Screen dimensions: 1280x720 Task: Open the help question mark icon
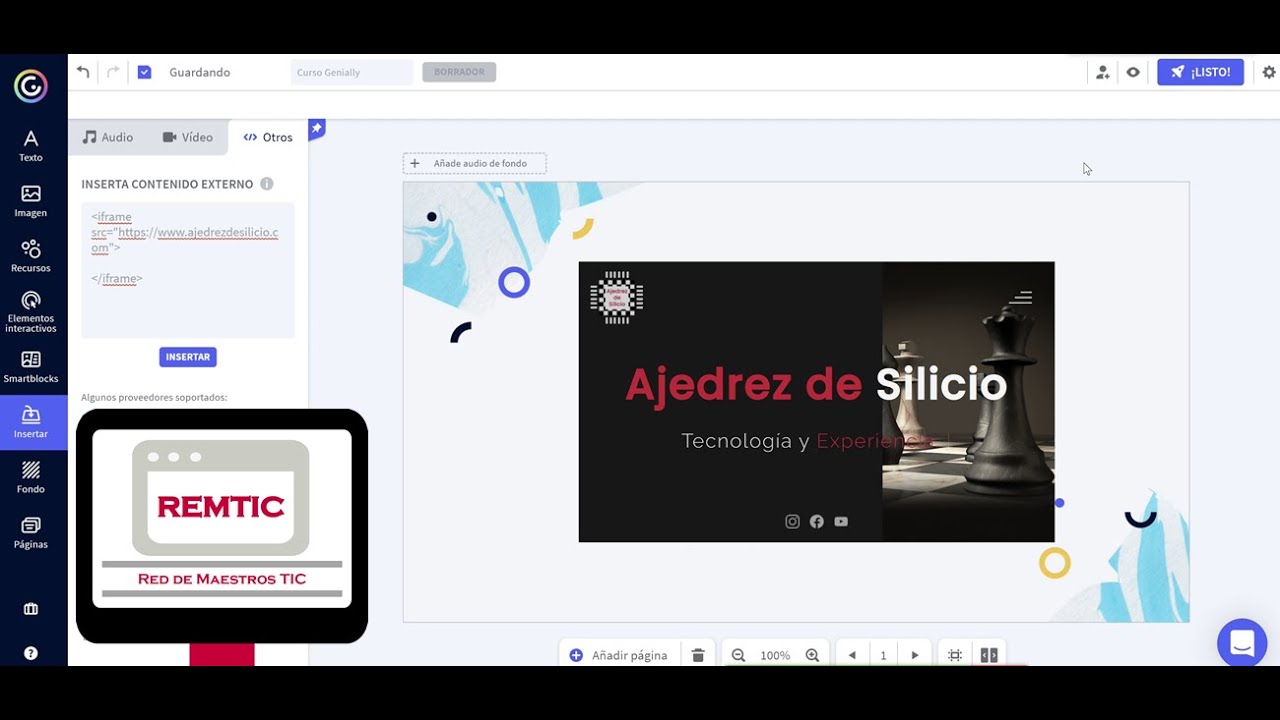pos(31,653)
